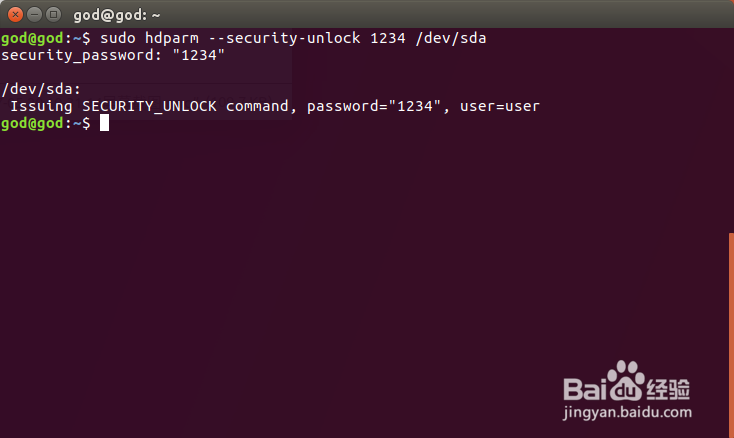Maximize the terminal window
The height and width of the screenshot is (438, 734).
pyautogui.click(x=53, y=15)
